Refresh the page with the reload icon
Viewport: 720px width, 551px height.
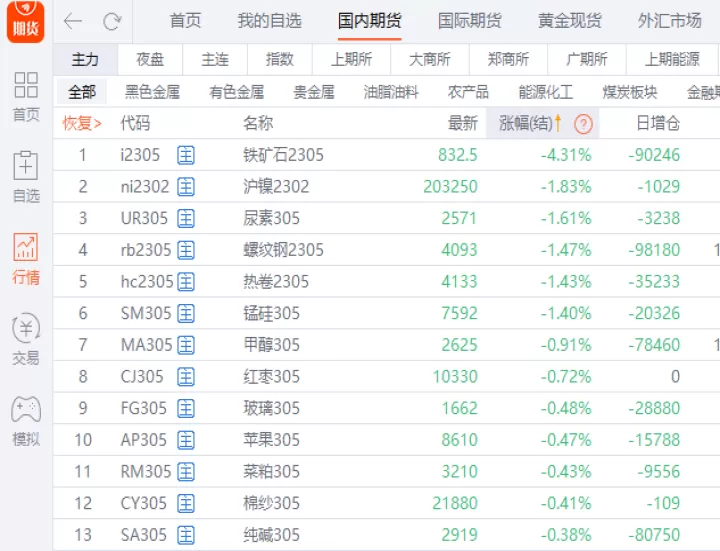[x=112, y=21]
